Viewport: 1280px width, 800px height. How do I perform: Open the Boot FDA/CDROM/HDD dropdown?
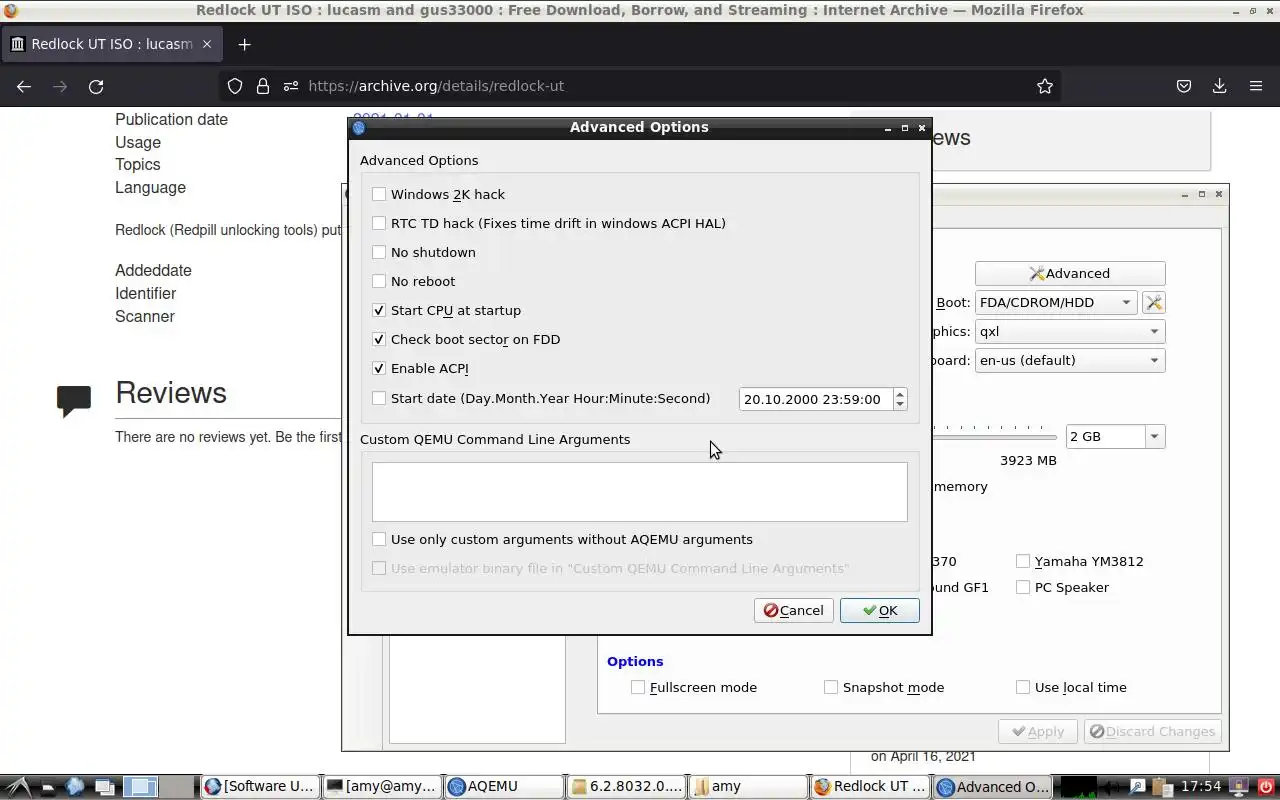[1056, 302]
